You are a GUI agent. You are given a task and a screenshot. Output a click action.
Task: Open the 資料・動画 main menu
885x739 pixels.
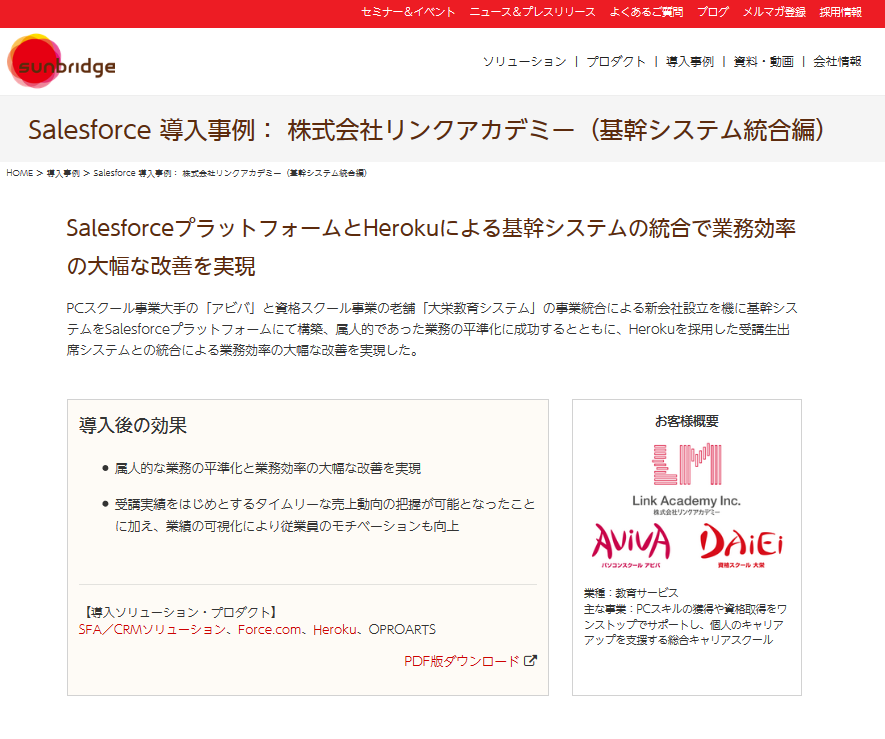[x=763, y=62]
